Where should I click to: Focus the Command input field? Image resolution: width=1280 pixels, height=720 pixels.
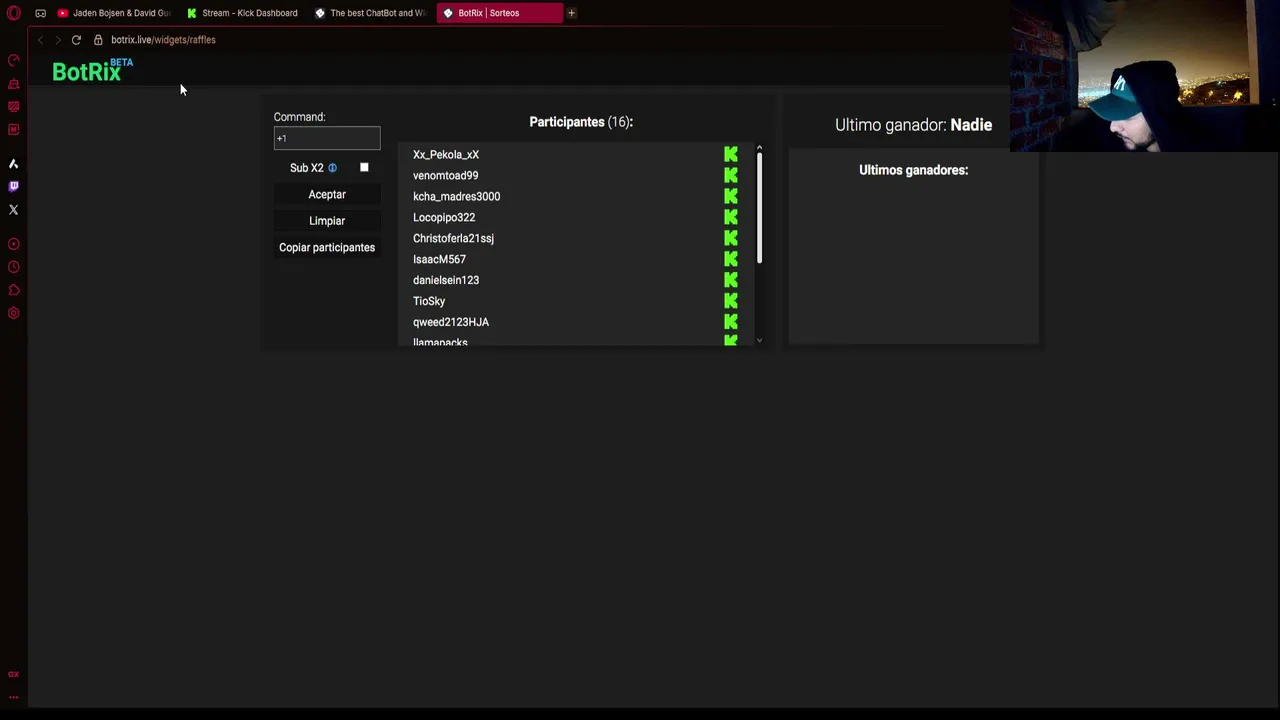click(327, 138)
